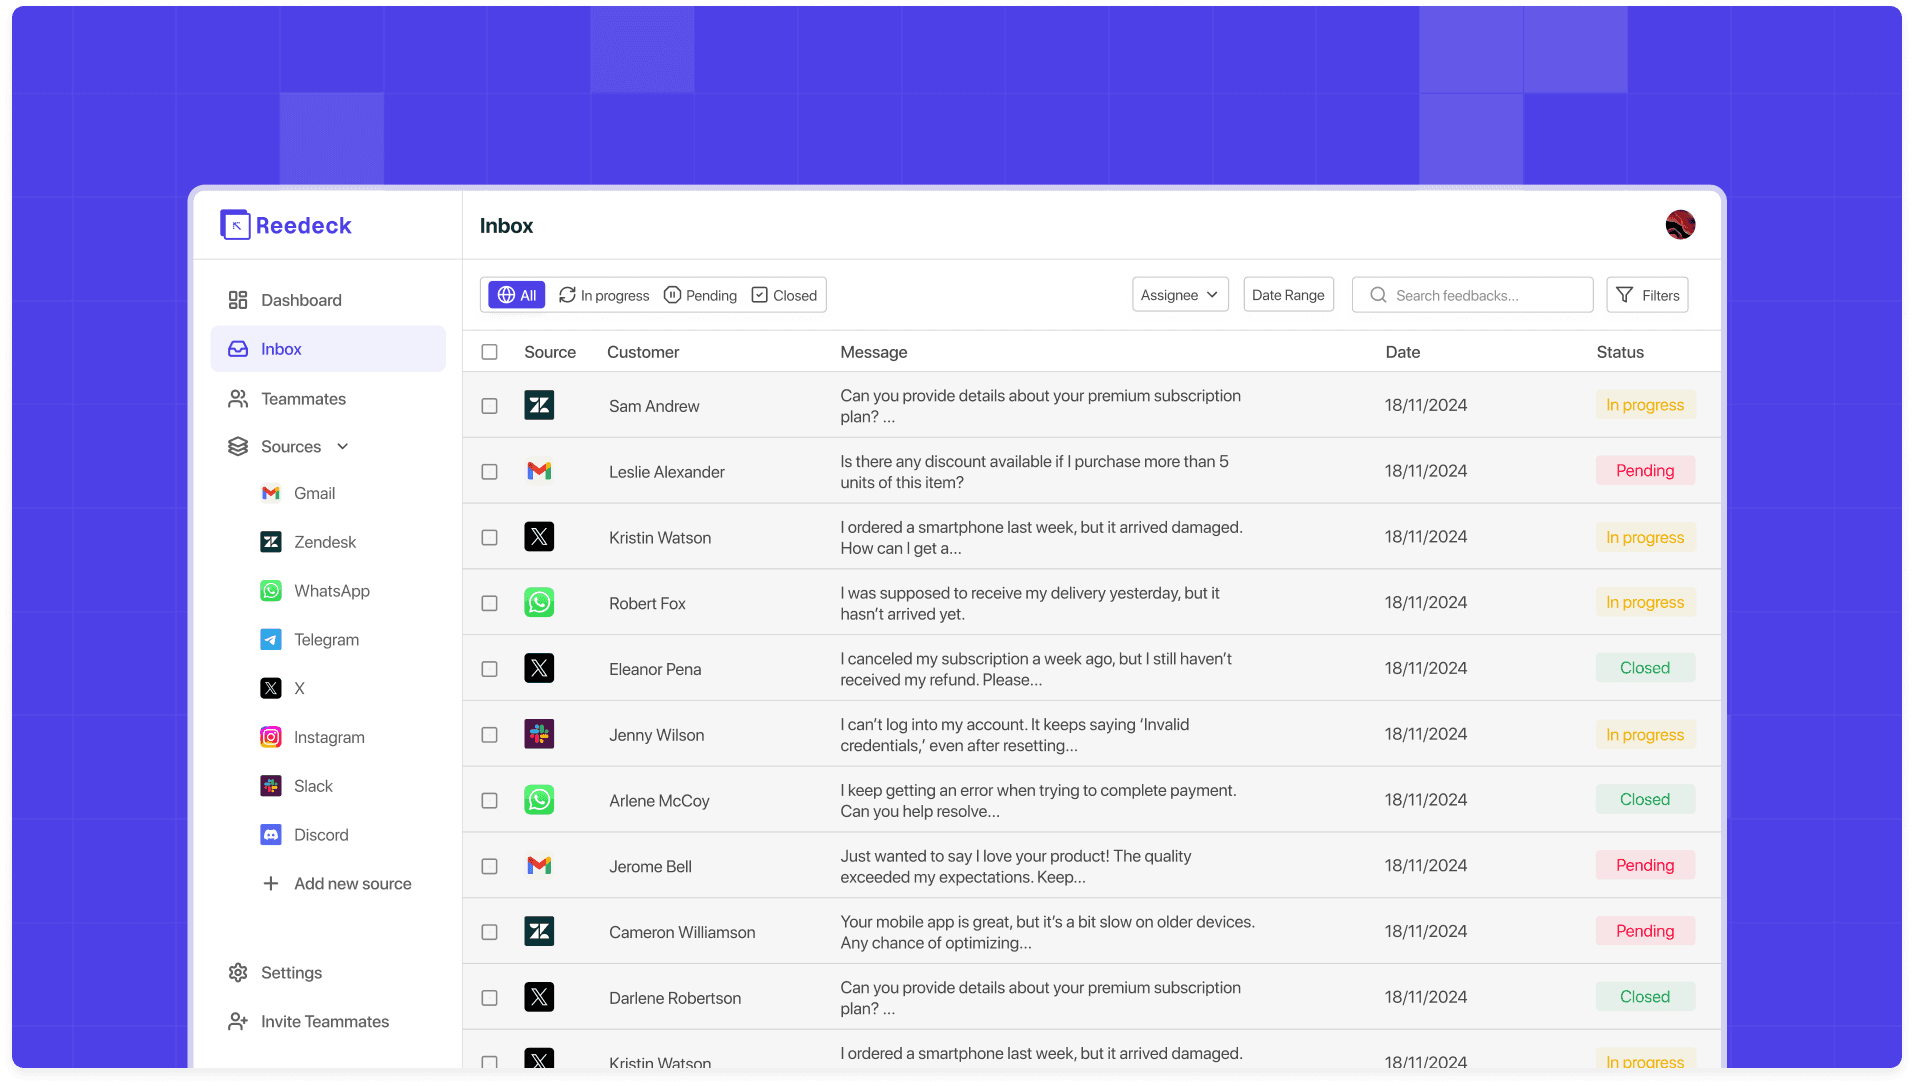Click the user avatar in the top corner
This screenshot has width=1914, height=1086.
pyautogui.click(x=1679, y=225)
